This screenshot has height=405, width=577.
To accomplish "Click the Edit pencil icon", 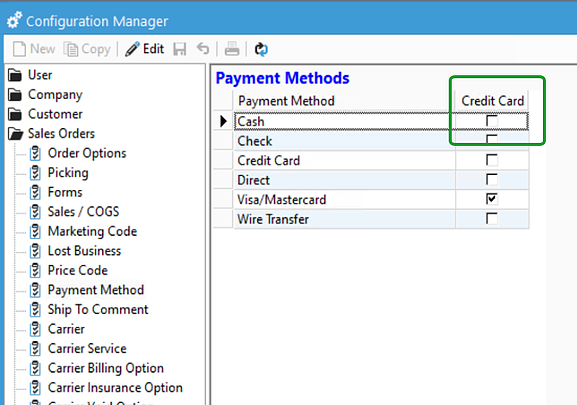I will 132,49.
